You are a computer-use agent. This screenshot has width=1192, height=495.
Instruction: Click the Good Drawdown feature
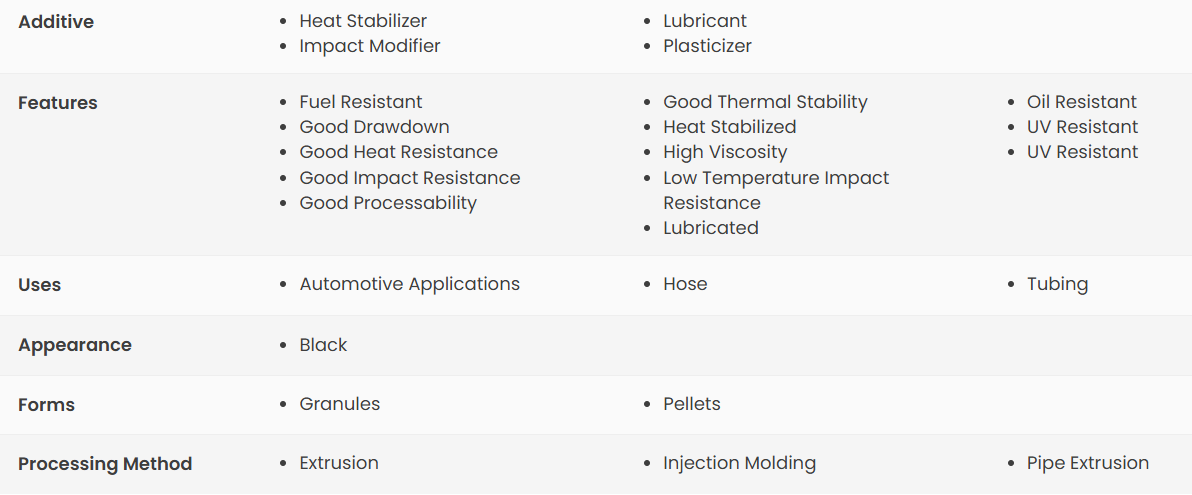coord(374,127)
